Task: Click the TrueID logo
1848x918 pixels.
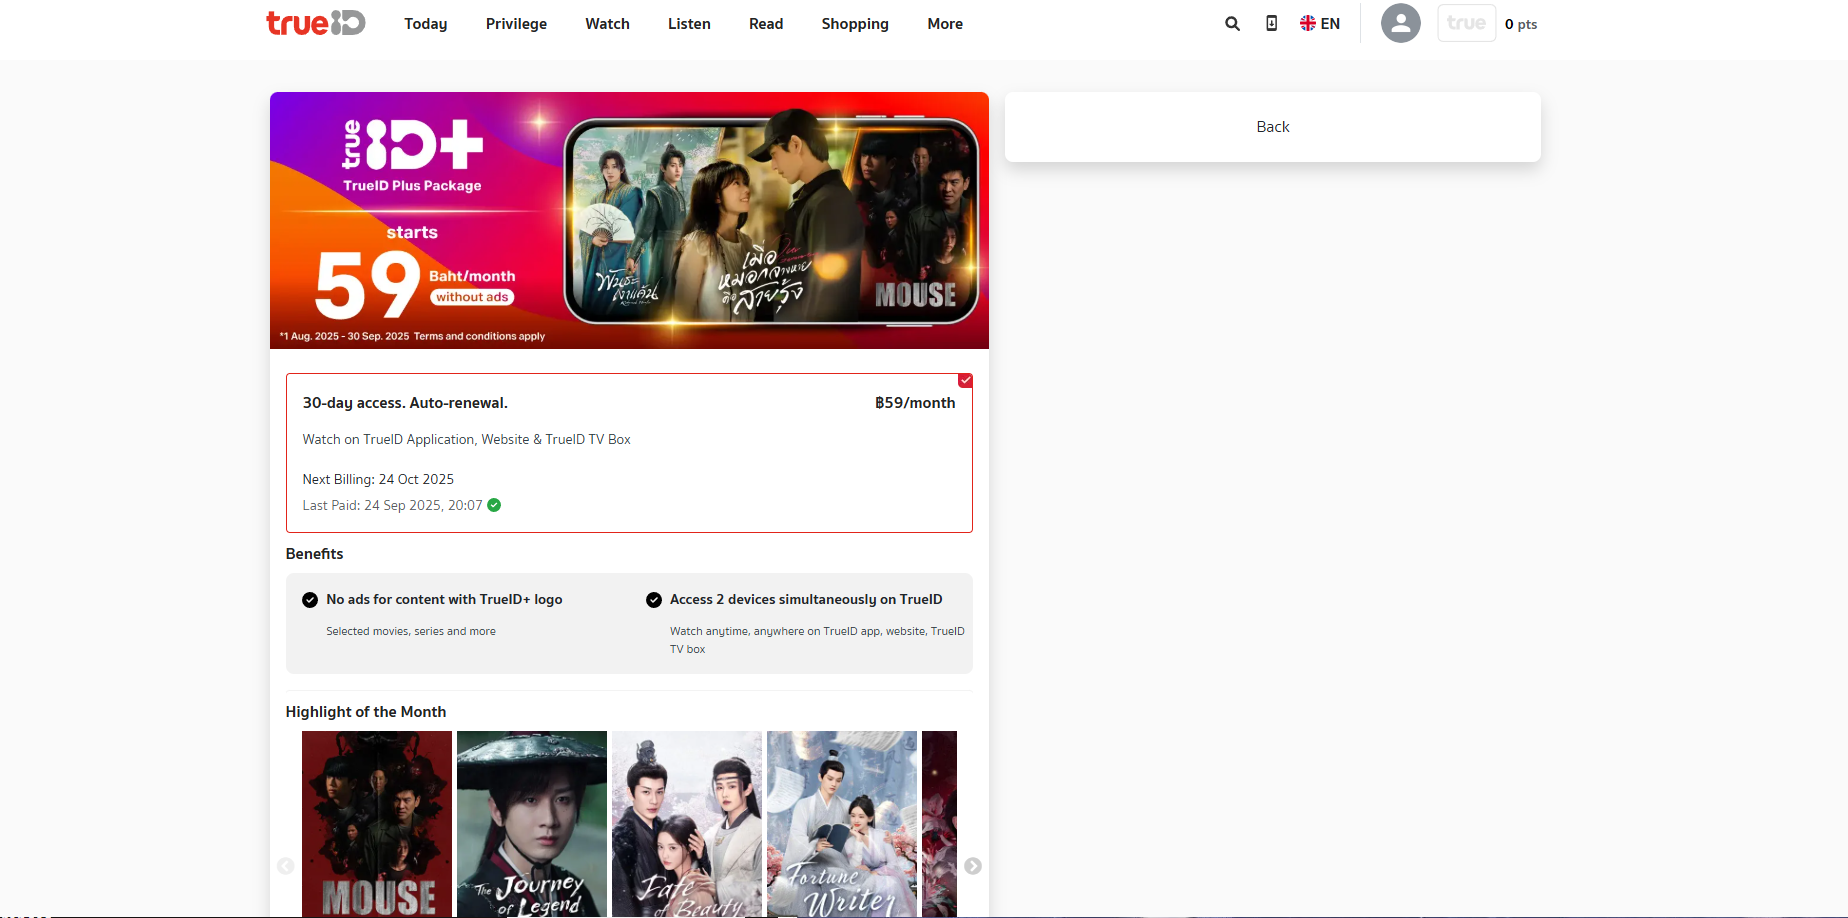Action: tap(316, 23)
